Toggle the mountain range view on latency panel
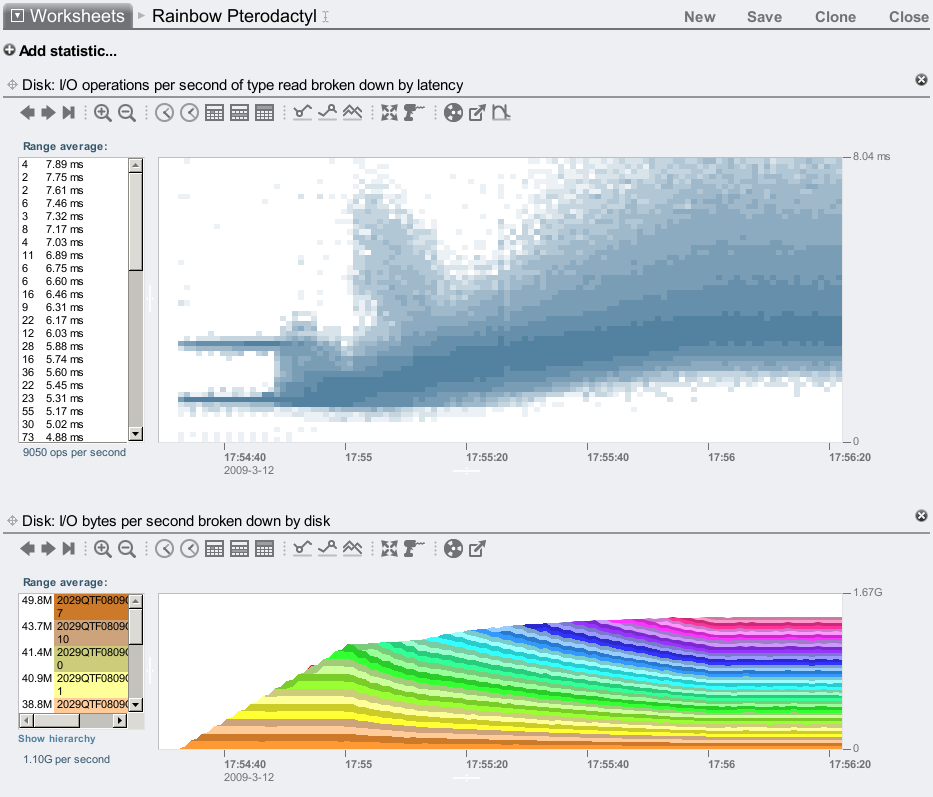933x797 pixels. 352,113
